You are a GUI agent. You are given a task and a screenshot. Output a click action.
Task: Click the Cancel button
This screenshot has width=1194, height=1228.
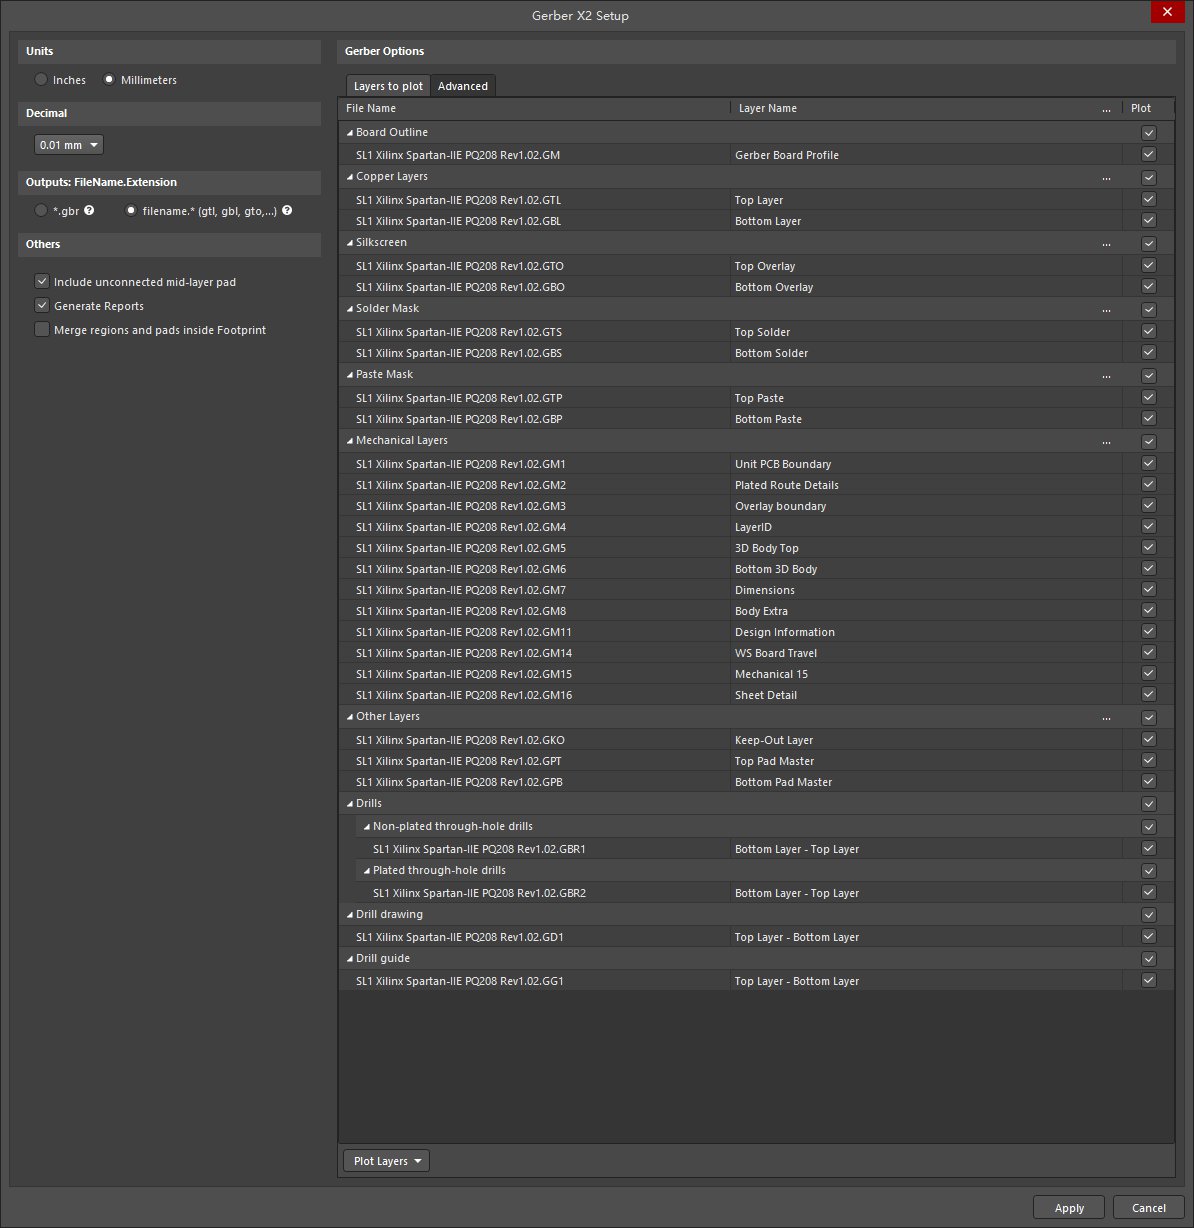point(1149,1208)
